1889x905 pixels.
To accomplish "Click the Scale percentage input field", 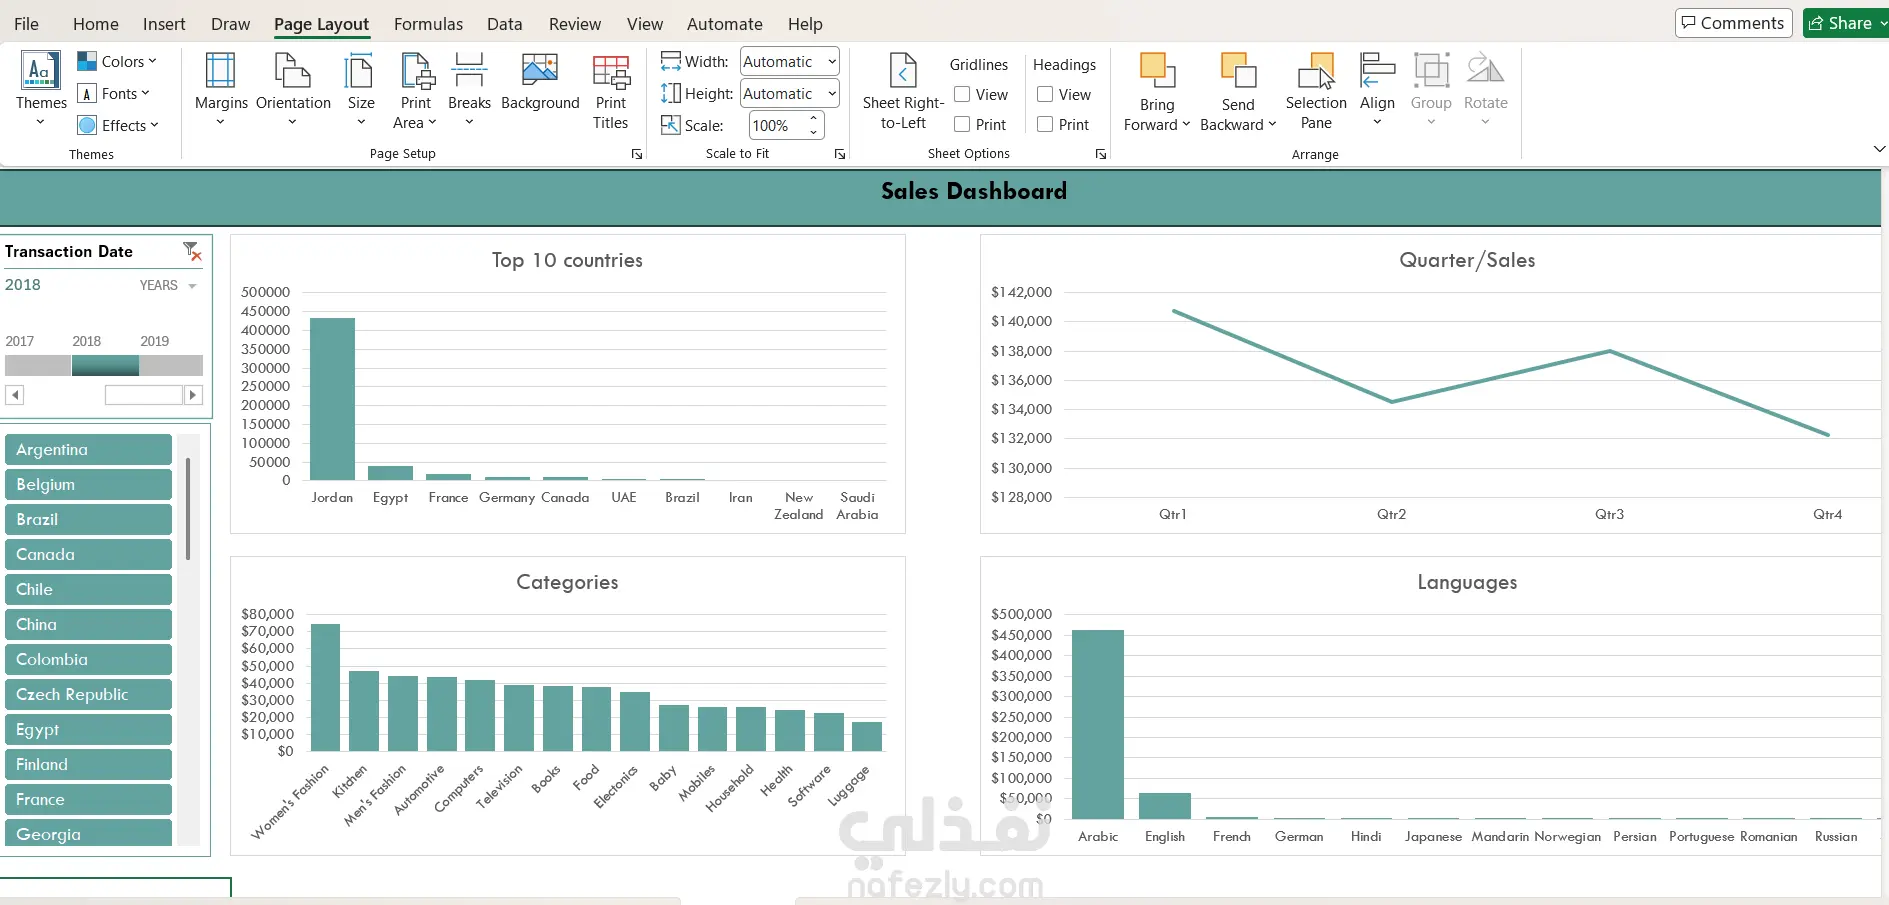I will click(777, 125).
